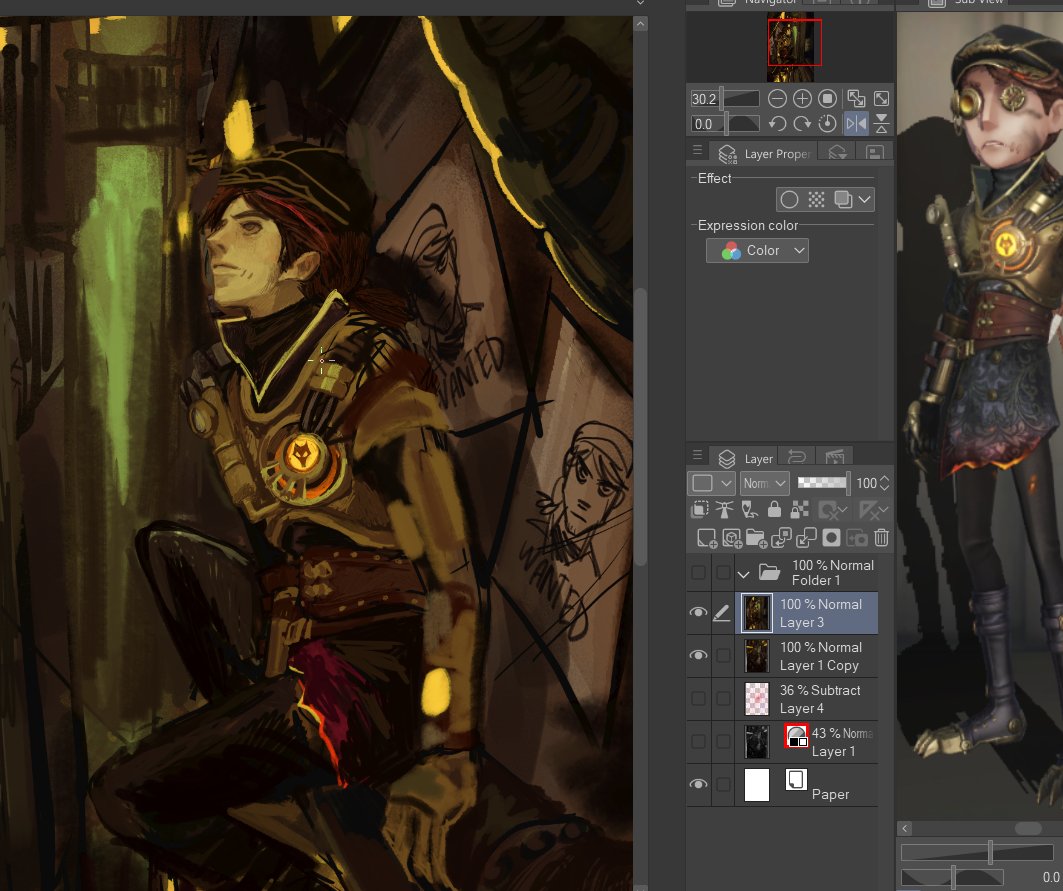Open the Enable Mask dropdown icon

(833, 510)
